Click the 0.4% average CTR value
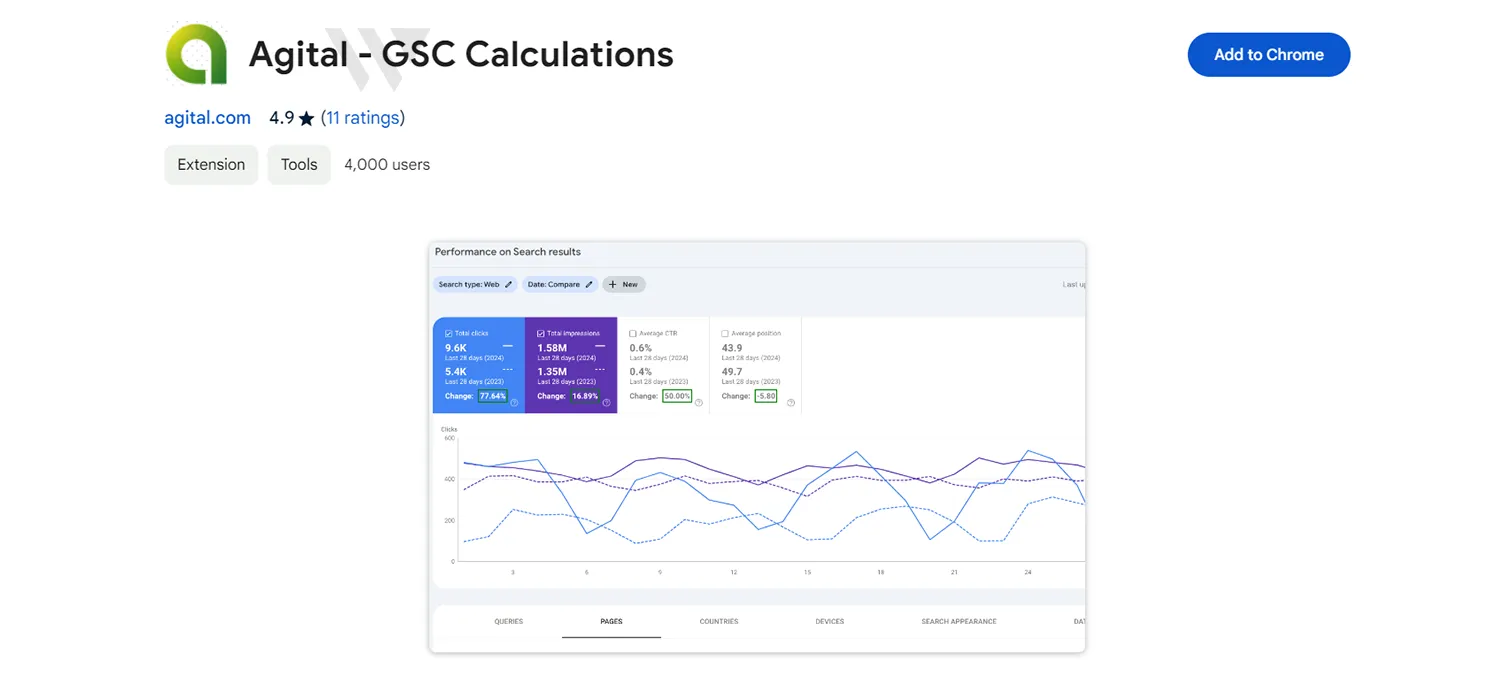Screen dimensions: 1500x700 click(x=641, y=372)
